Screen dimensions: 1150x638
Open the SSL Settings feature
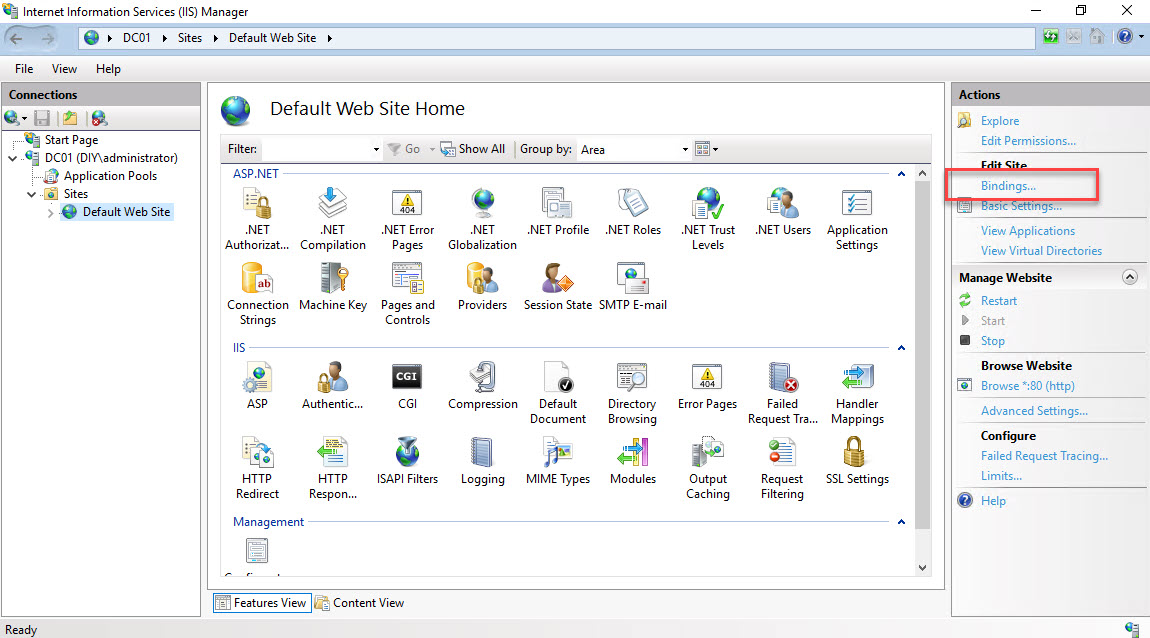coord(857,461)
